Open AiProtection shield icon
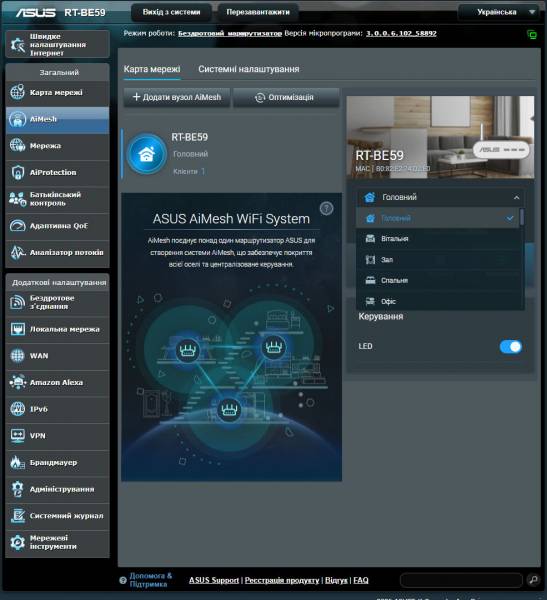 (x=18, y=172)
